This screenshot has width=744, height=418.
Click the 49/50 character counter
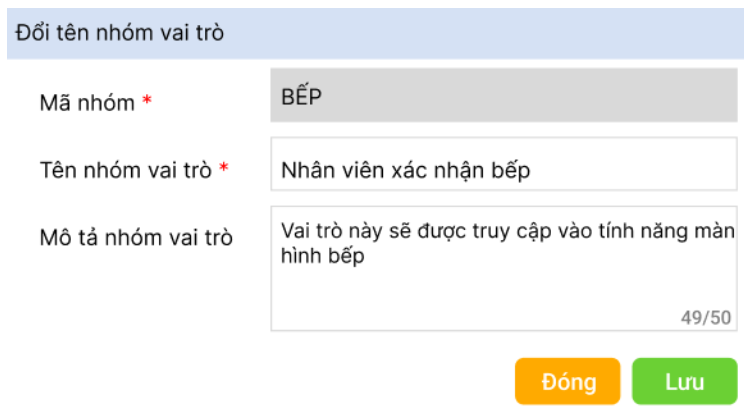[x=706, y=317]
